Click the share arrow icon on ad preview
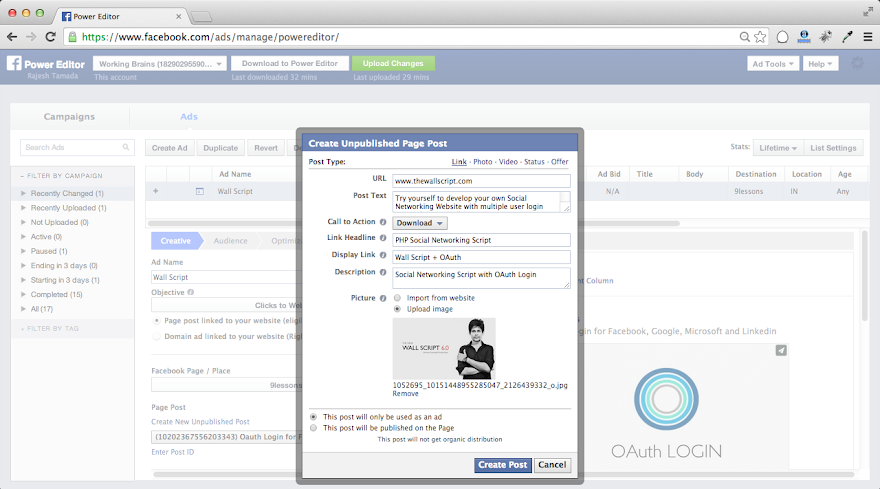 tap(781, 350)
